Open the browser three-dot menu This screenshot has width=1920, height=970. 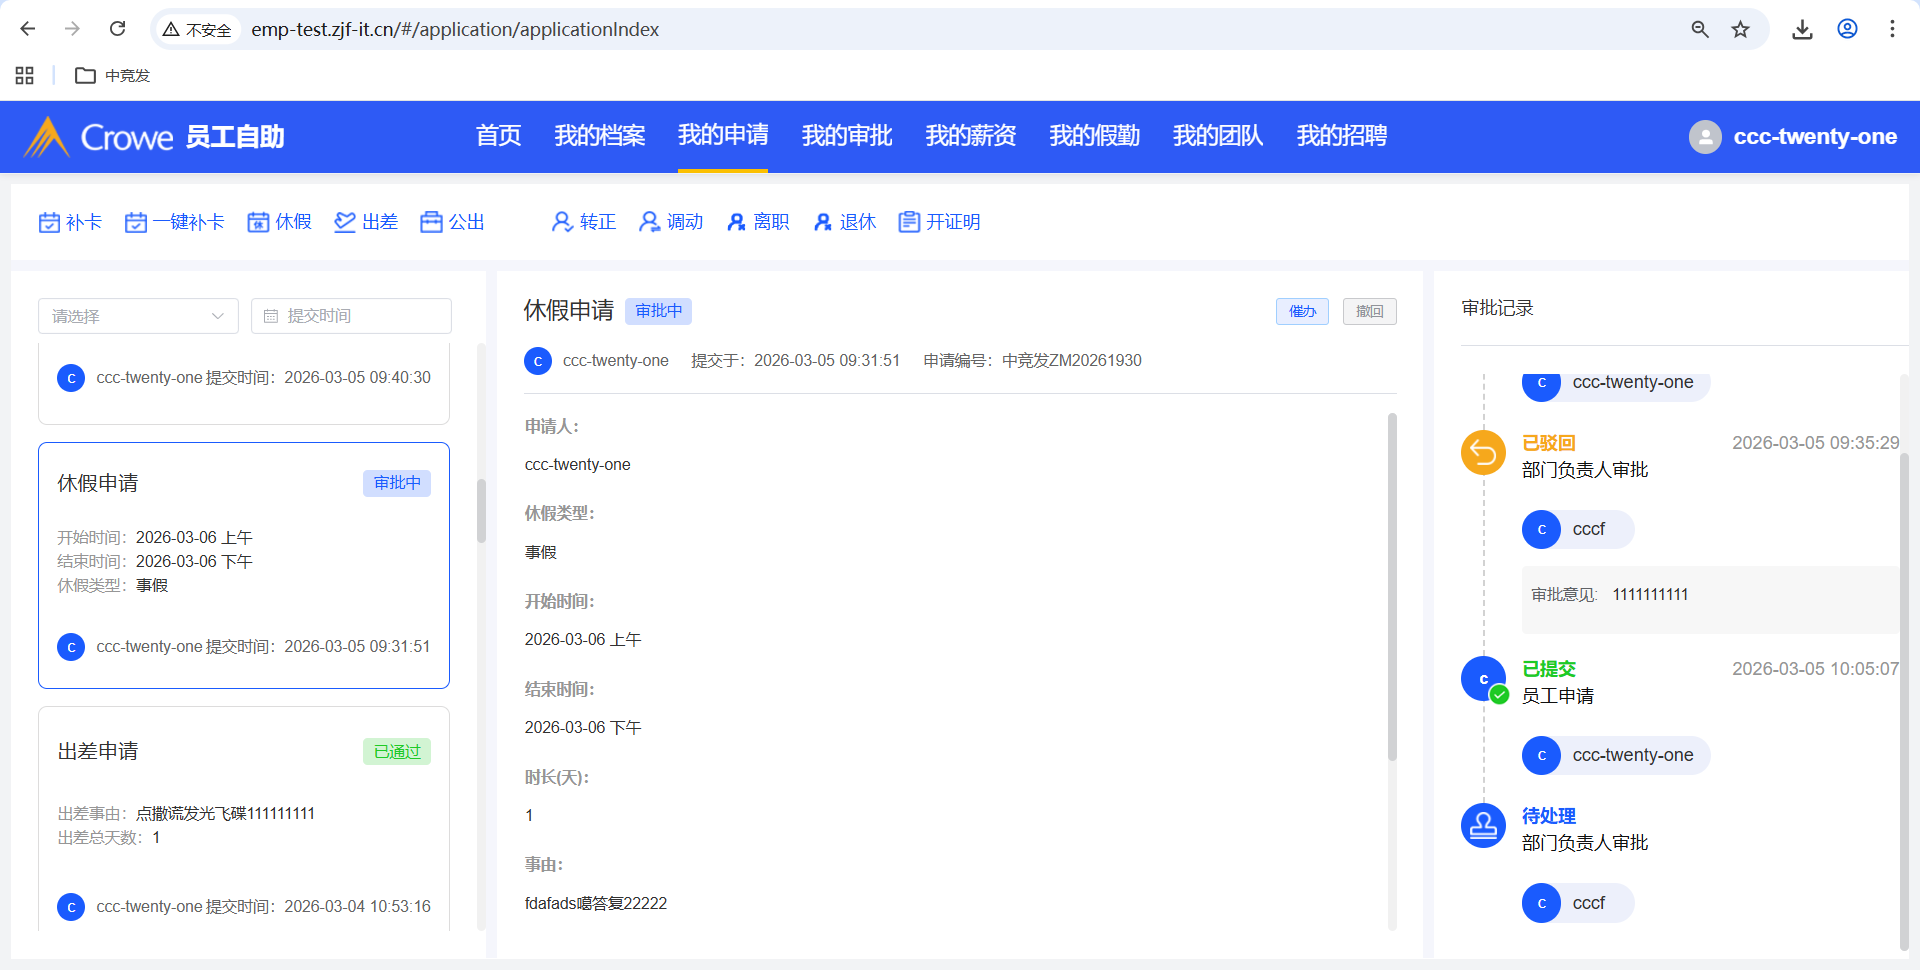pyautogui.click(x=1892, y=29)
